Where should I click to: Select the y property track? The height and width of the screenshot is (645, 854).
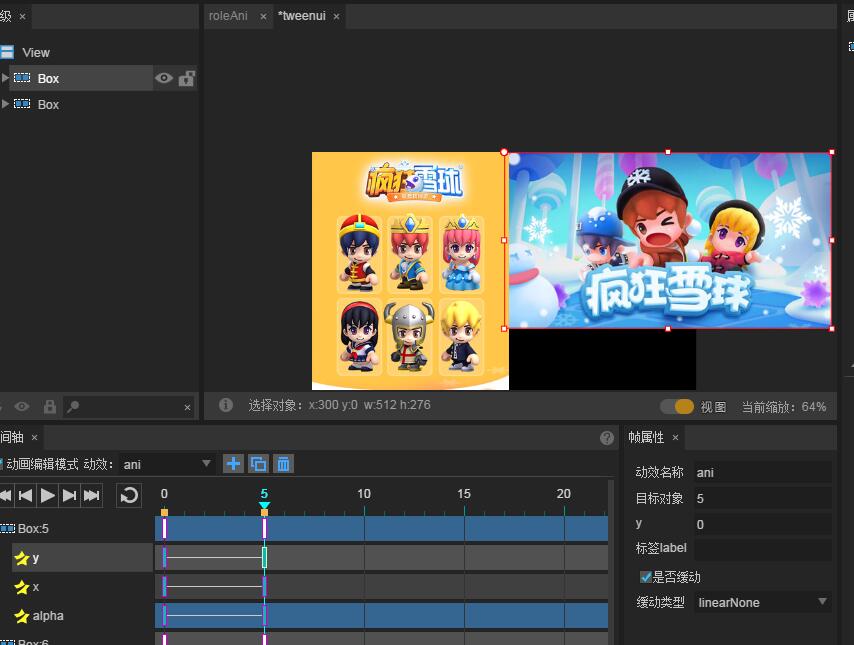[82, 558]
